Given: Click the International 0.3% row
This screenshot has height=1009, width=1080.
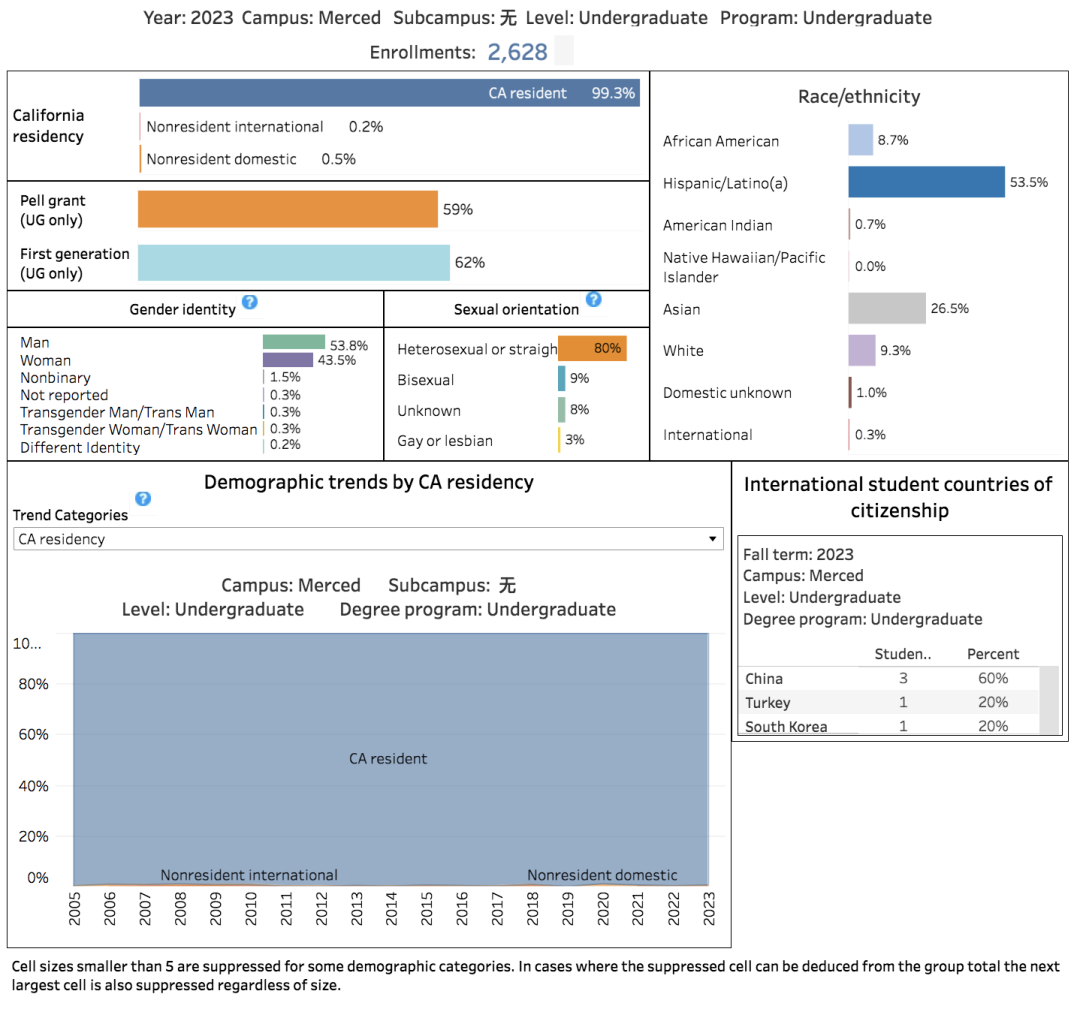Looking at the screenshot, I should pyautogui.click(x=775, y=435).
